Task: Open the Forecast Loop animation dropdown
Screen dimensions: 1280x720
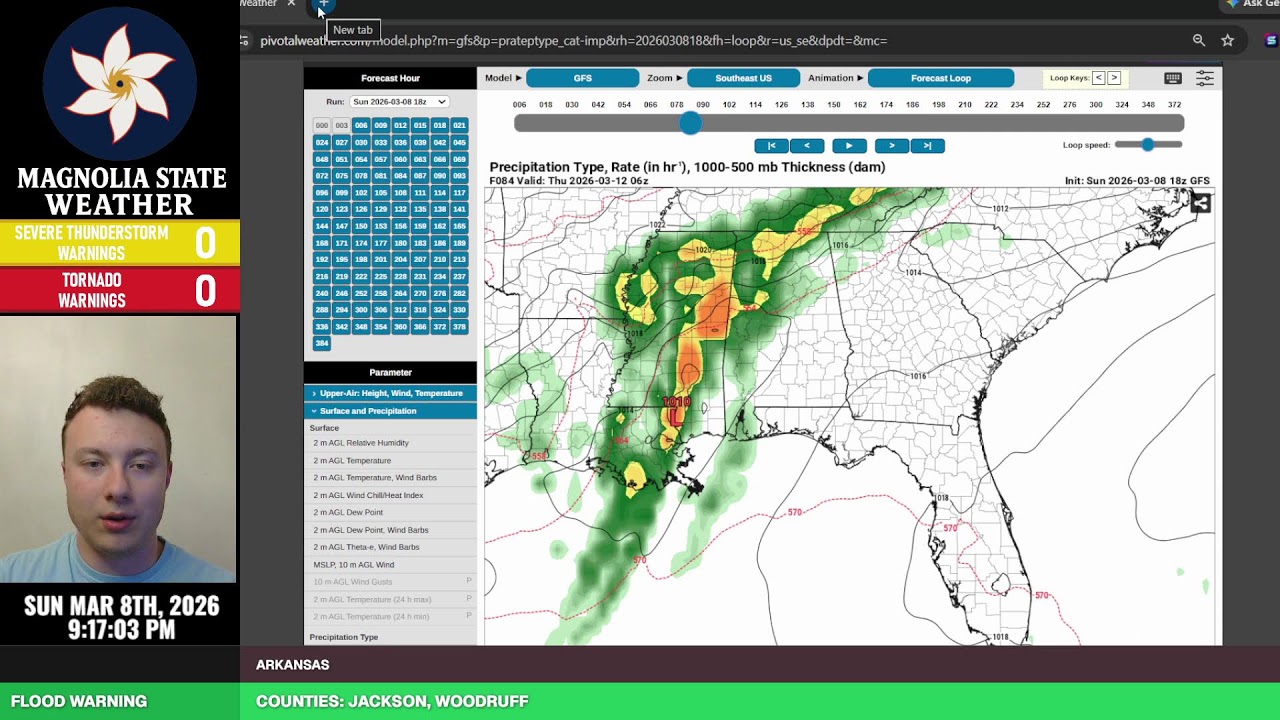Action: (x=941, y=78)
